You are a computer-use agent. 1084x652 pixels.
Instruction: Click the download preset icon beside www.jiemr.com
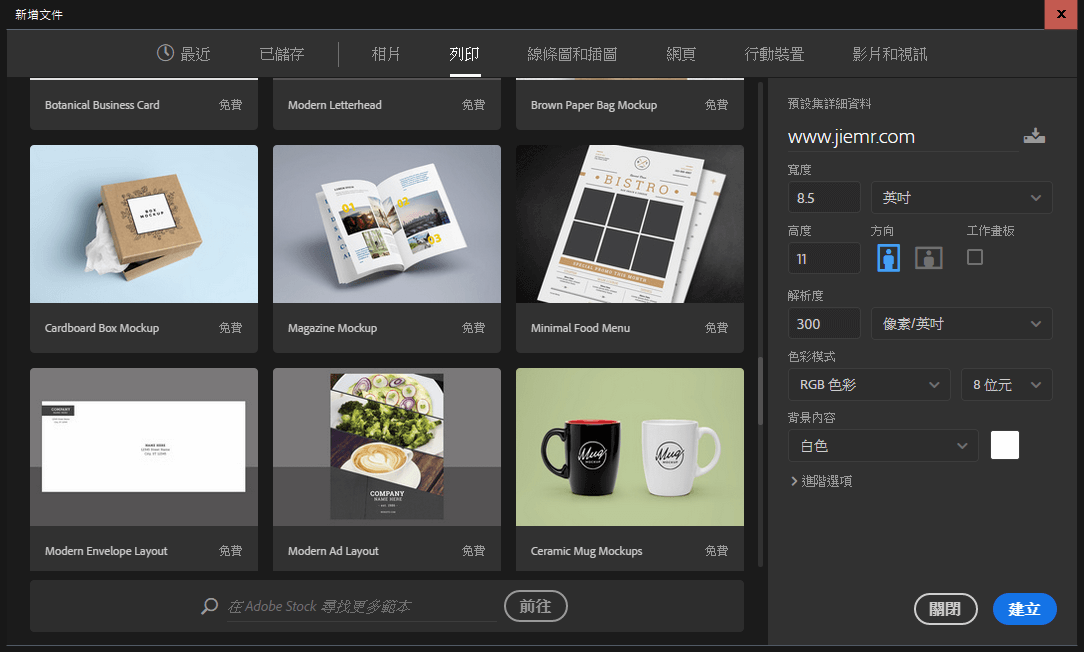tap(1035, 135)
